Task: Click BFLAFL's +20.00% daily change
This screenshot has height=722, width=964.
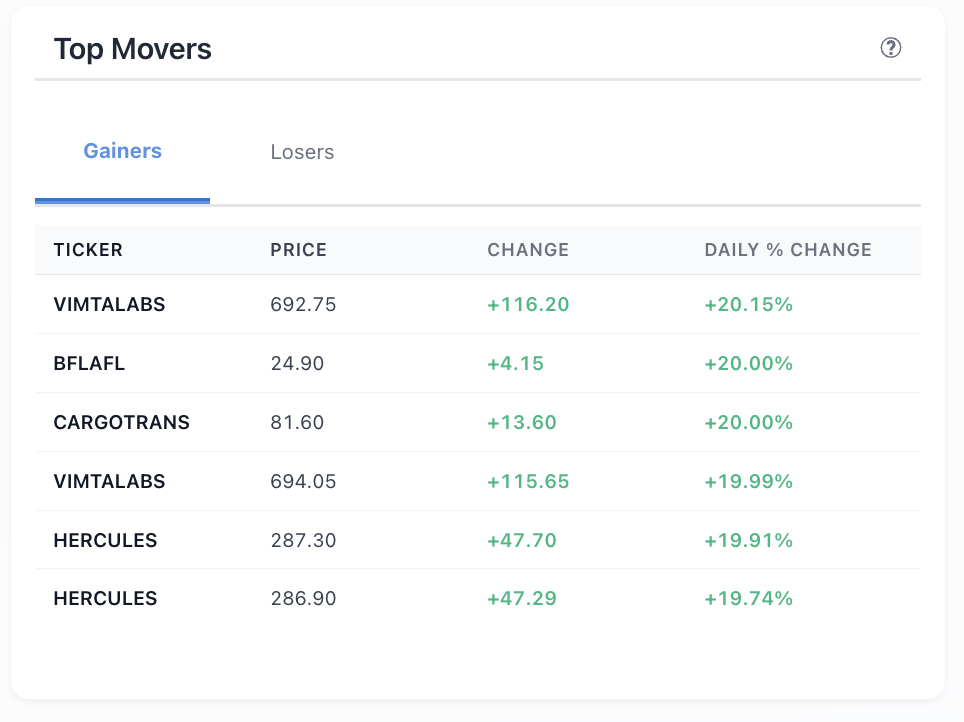Action: pyautogui.click(x=748, y=363)
